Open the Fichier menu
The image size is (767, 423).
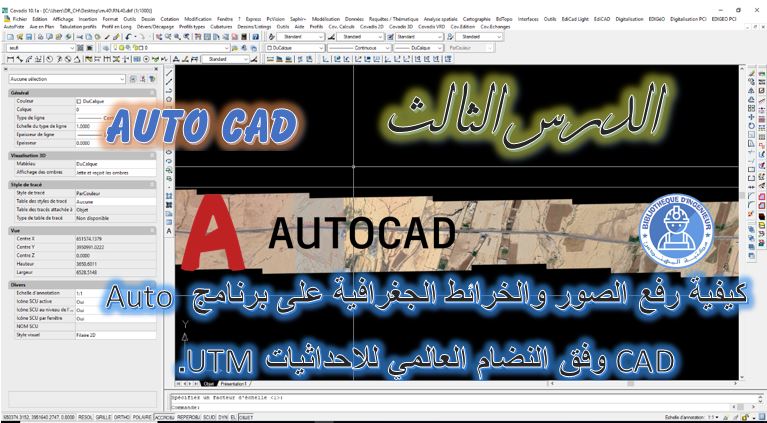click(20, 19)
